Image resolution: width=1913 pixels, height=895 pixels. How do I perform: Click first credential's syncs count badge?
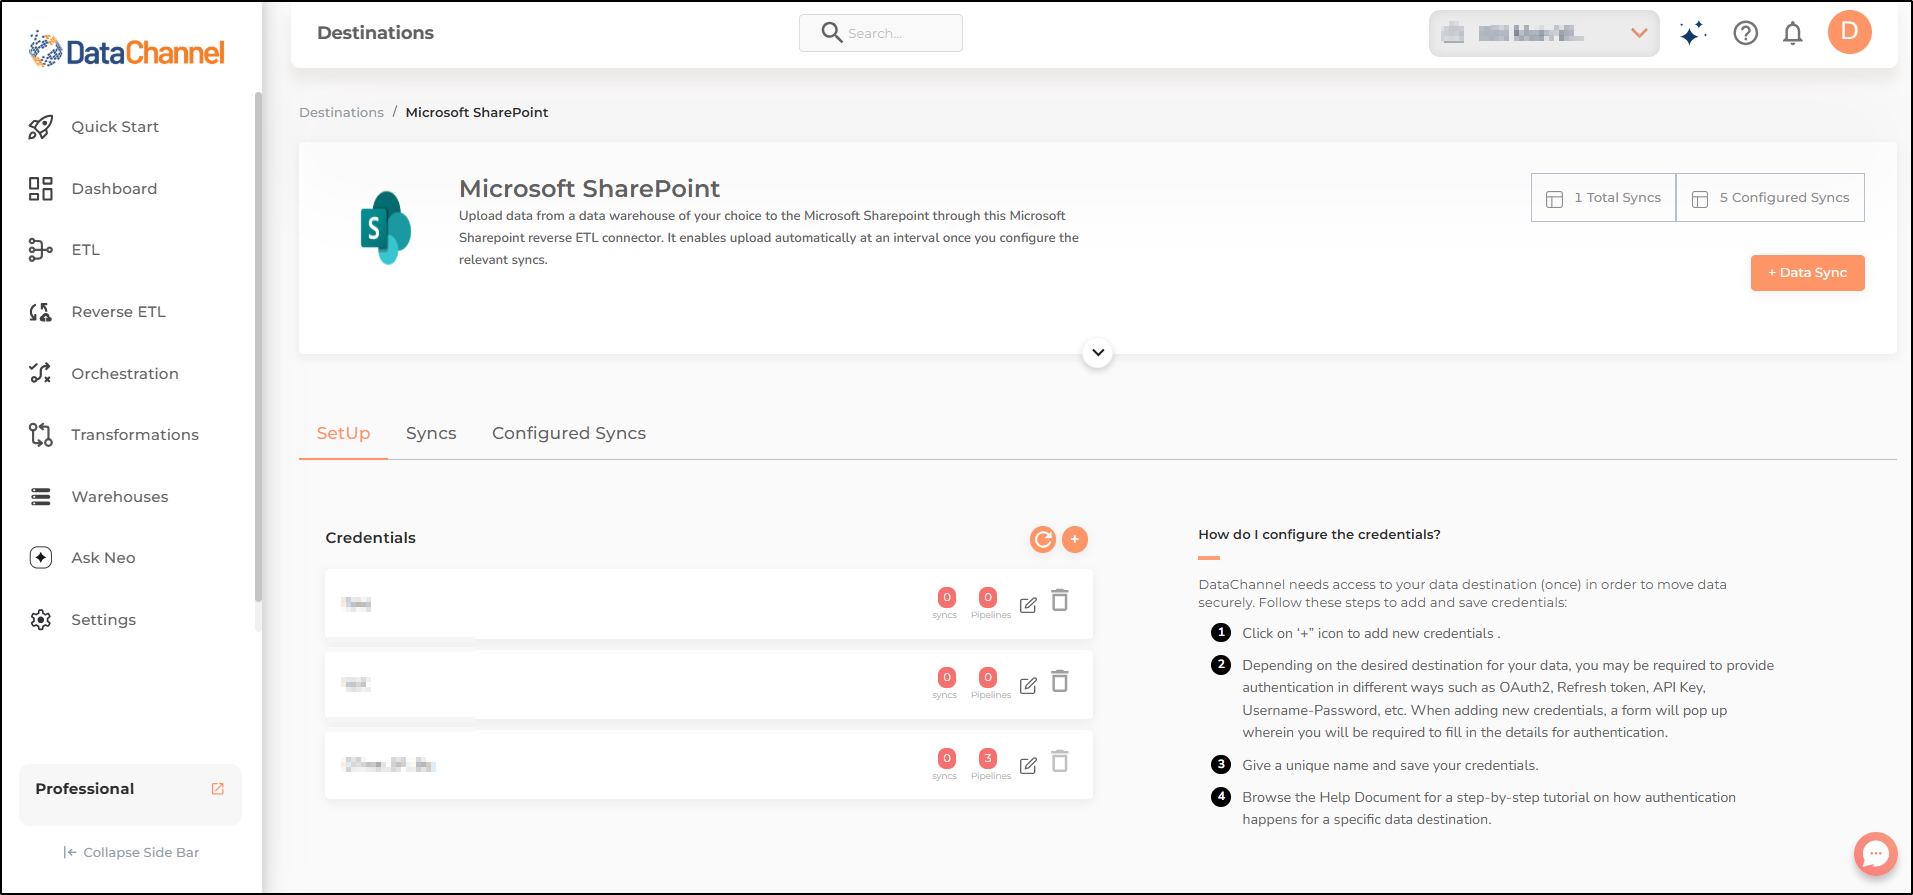pos(946,598)
